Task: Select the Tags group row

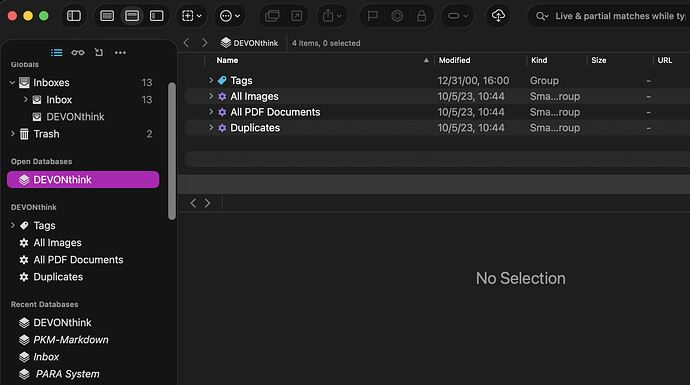Action: (x=437, y=81)
